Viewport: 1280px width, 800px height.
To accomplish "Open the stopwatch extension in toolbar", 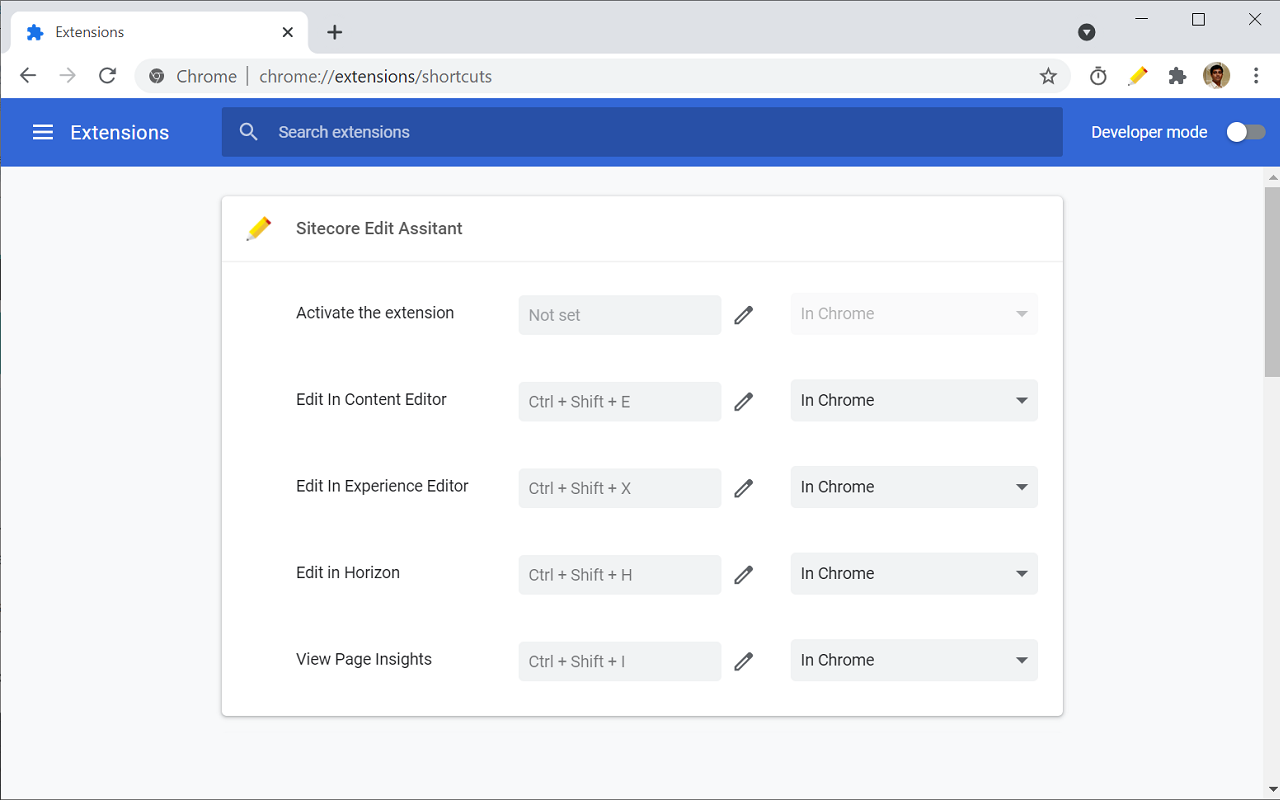I will 1098,76.
